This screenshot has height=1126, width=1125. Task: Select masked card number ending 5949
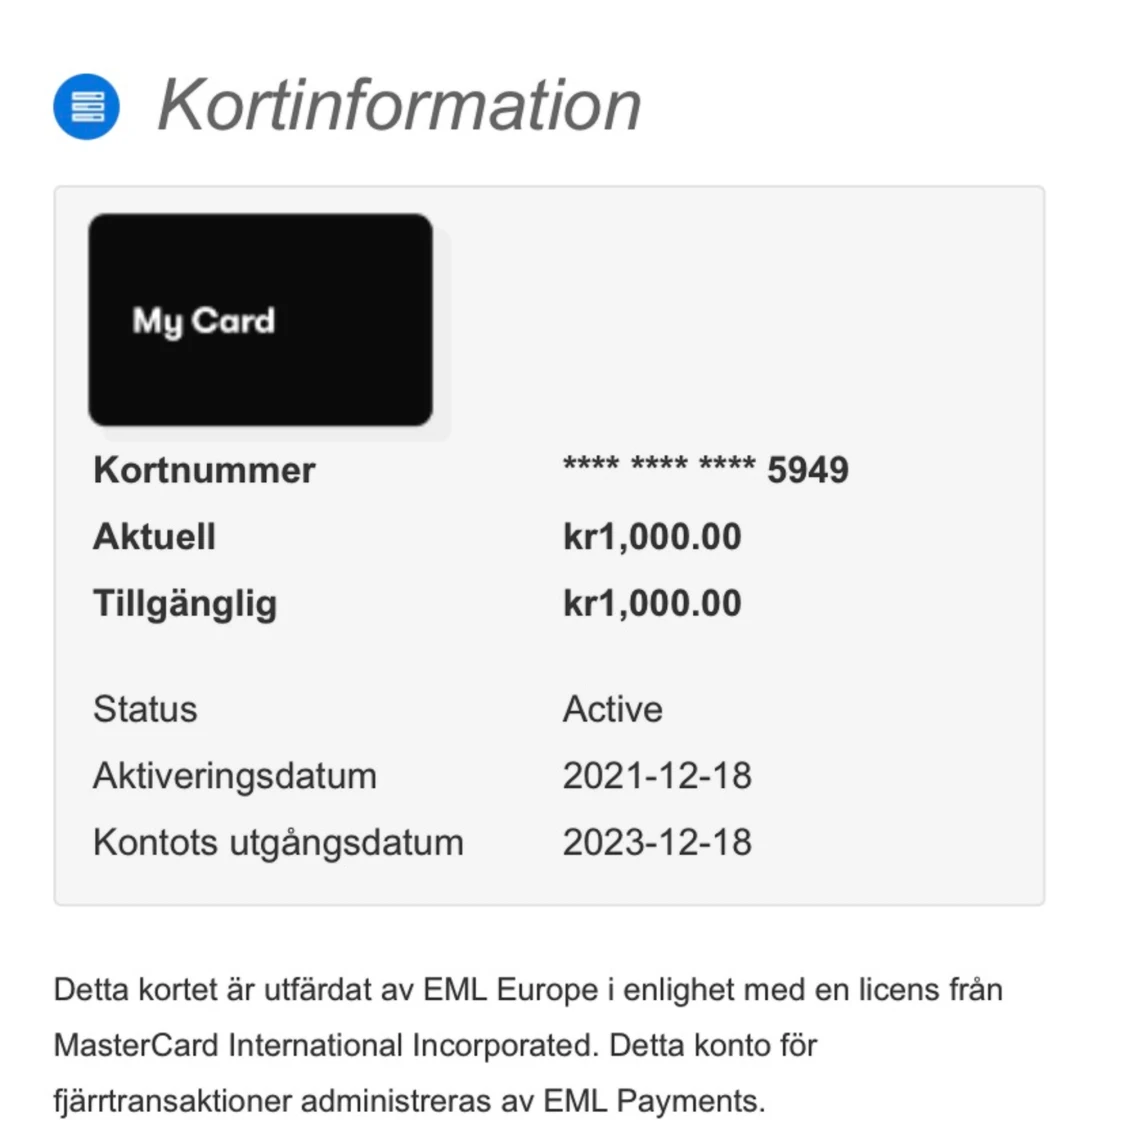coord(706,470)
